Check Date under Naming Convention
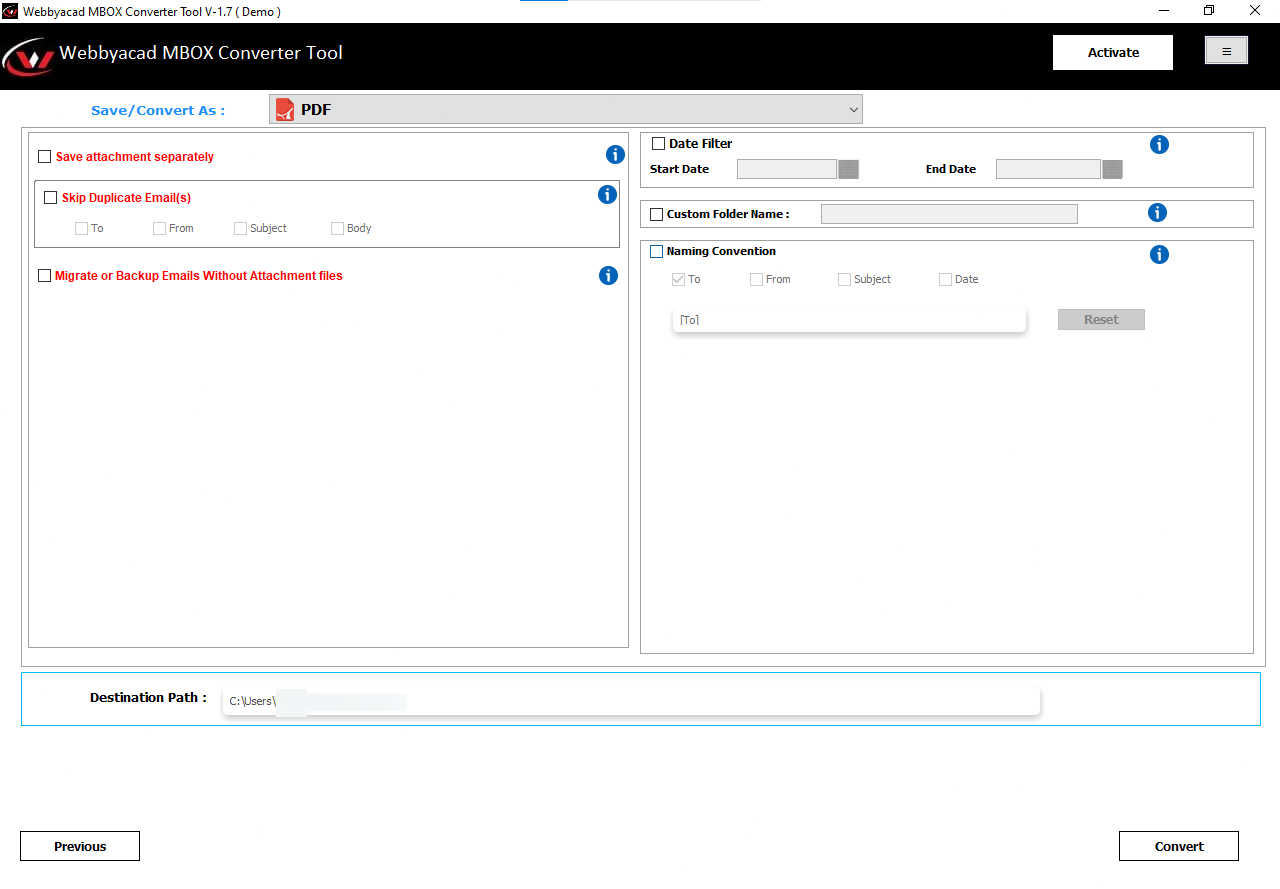This screenshot has width=1280, height=889. pyautogui.click(x=945, y=280)
